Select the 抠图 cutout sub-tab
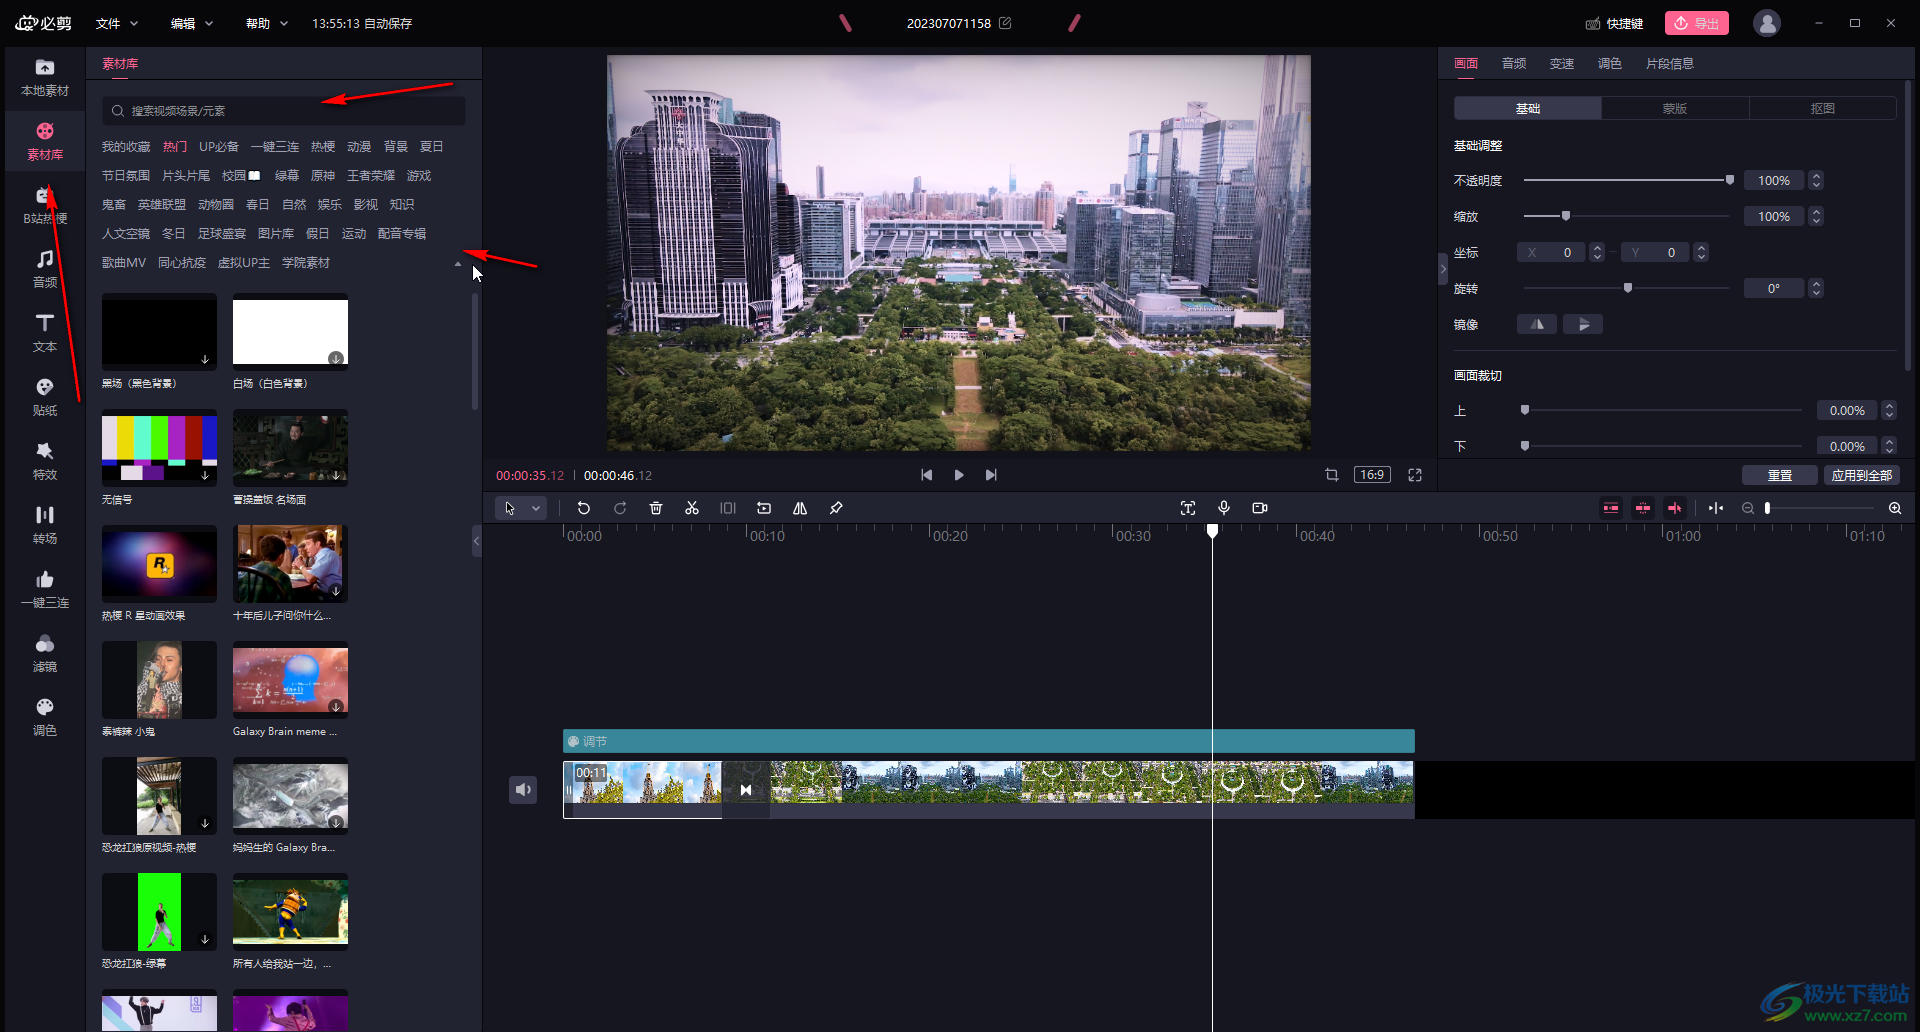1920x1032 pixels. [1823, 108]
